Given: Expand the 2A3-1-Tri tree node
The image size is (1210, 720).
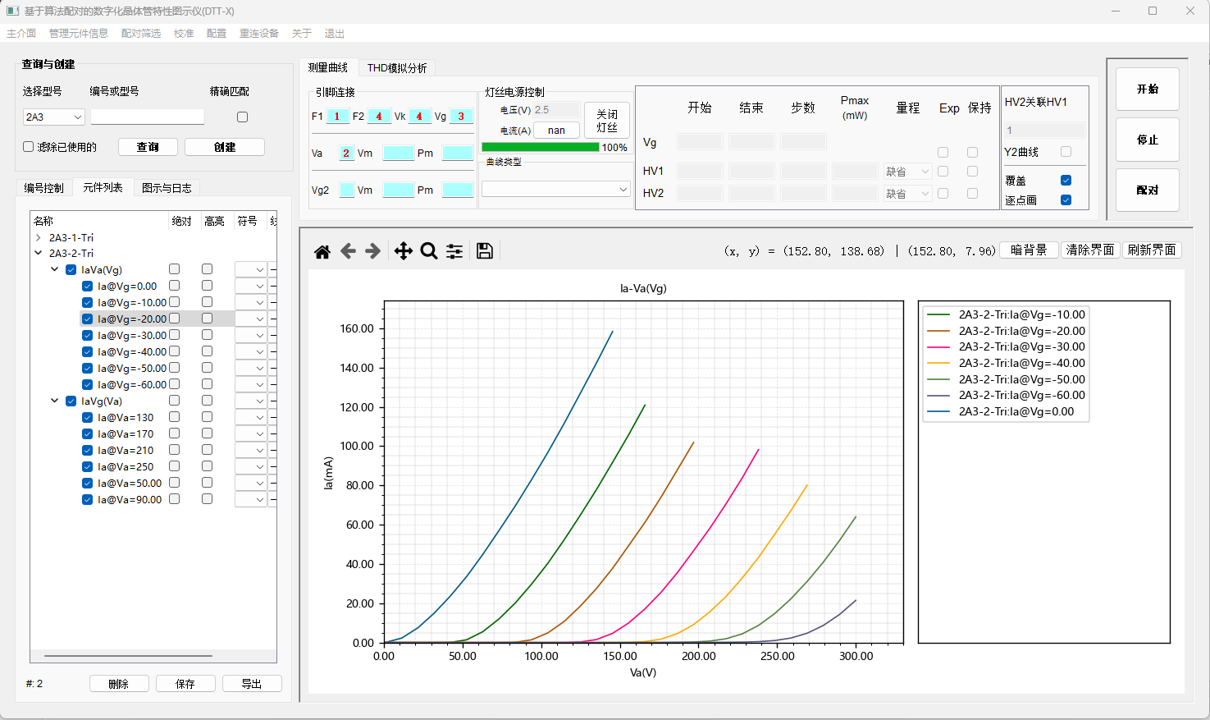Looking at the screenshot, I should click(38, 238).
